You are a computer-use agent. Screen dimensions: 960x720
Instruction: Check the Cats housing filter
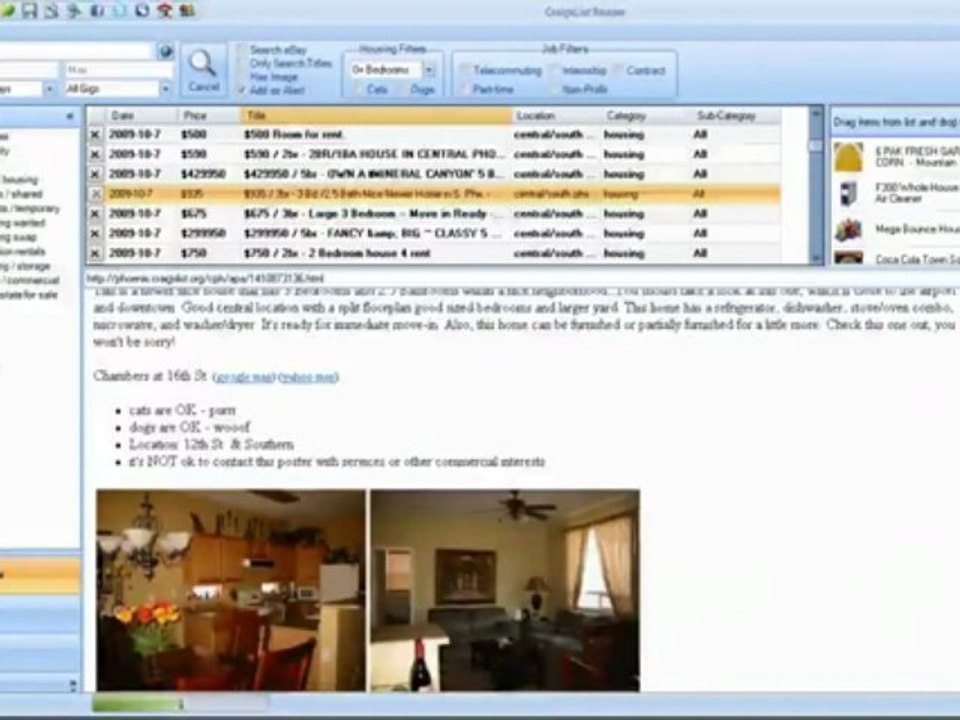(359, 89)
